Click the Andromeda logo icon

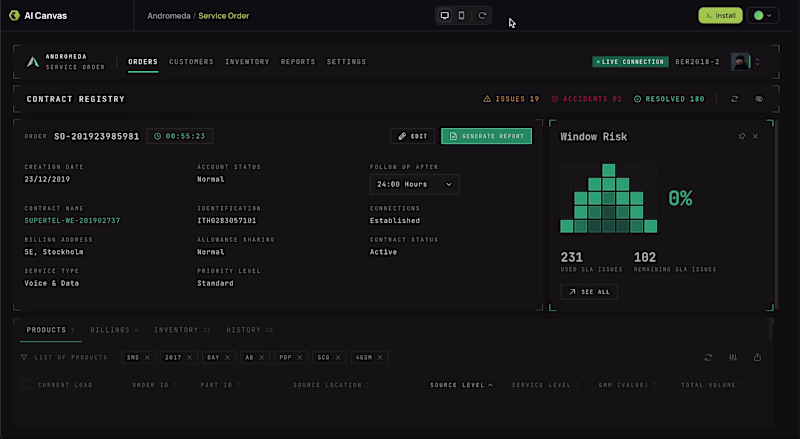coord(33,62)
